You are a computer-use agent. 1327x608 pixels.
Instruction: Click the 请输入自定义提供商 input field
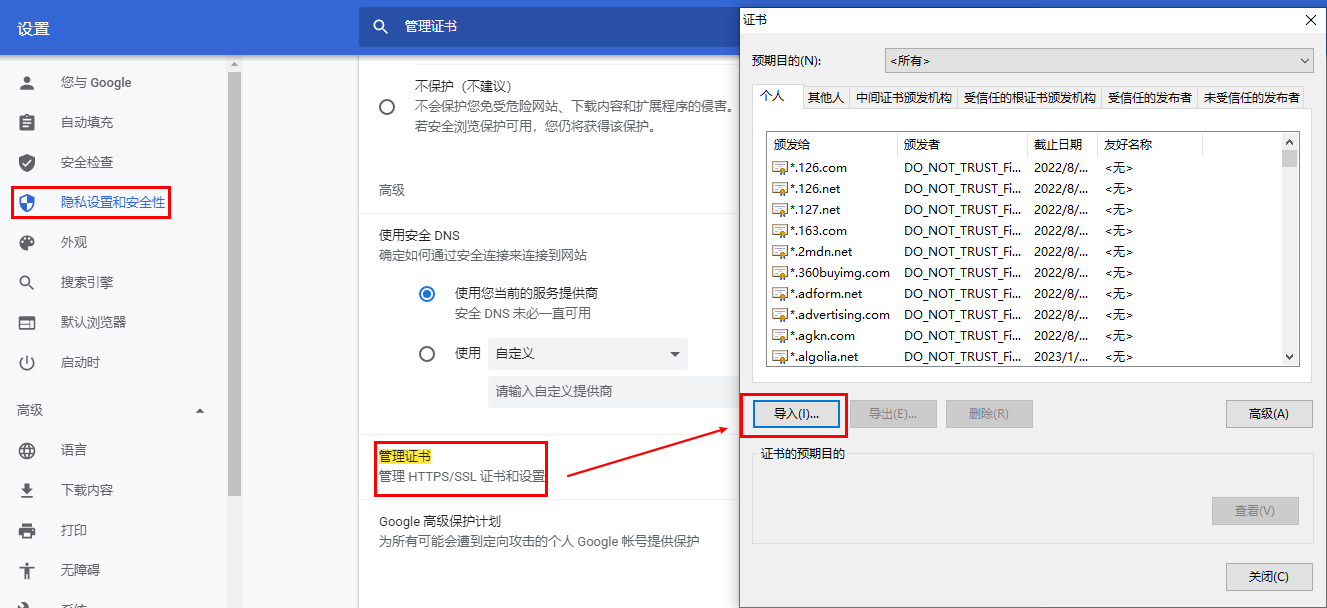(x=612, y=392)
